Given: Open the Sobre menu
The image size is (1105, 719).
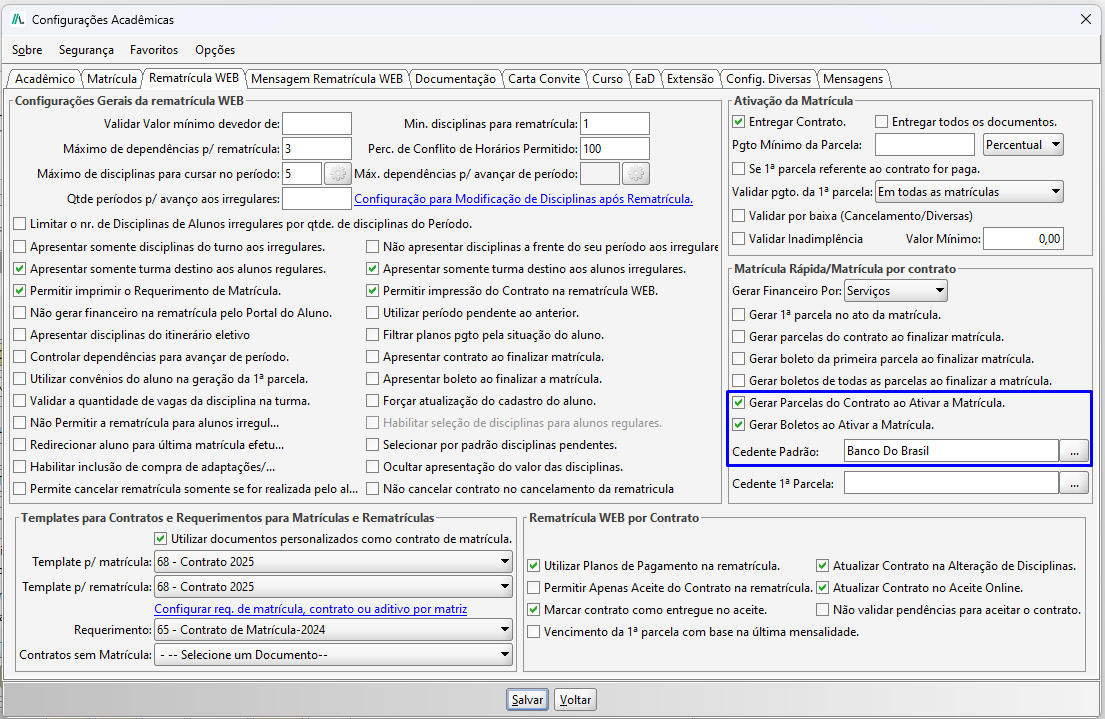Looking at the screenshot, I should pos(27,50).
